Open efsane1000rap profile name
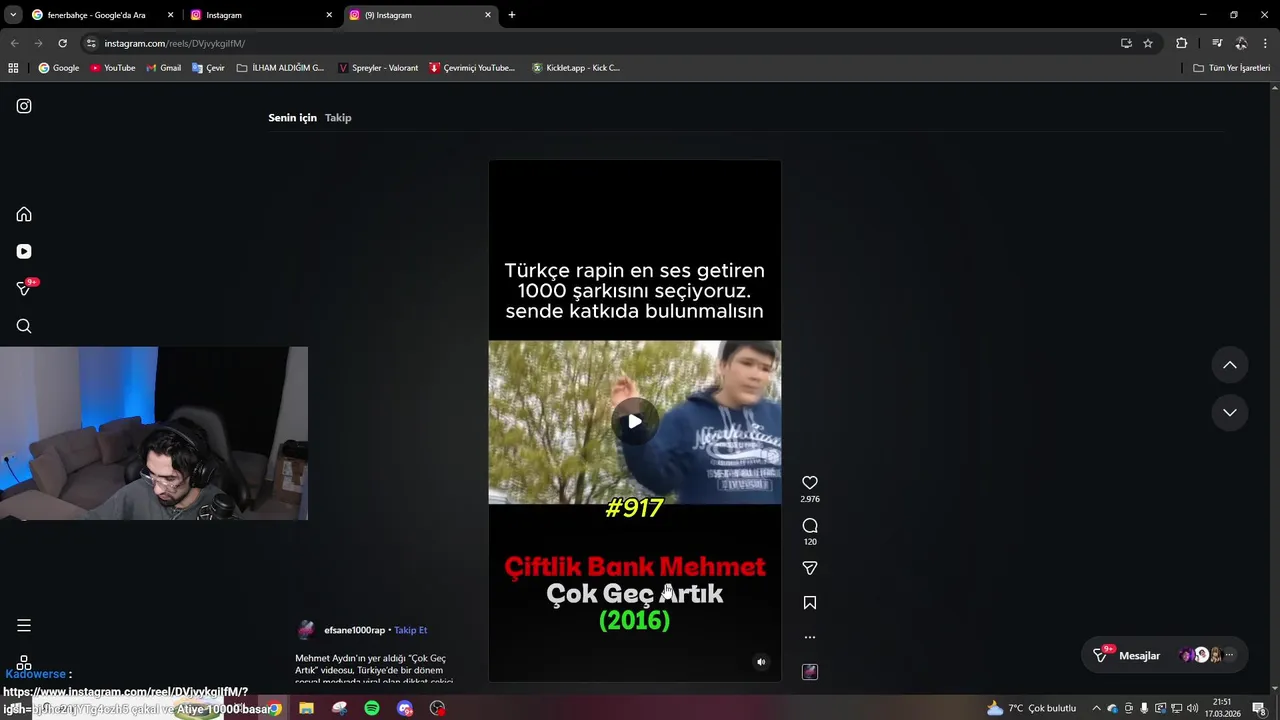Screen dimensions: 1280x720 (x=354, y=630)
